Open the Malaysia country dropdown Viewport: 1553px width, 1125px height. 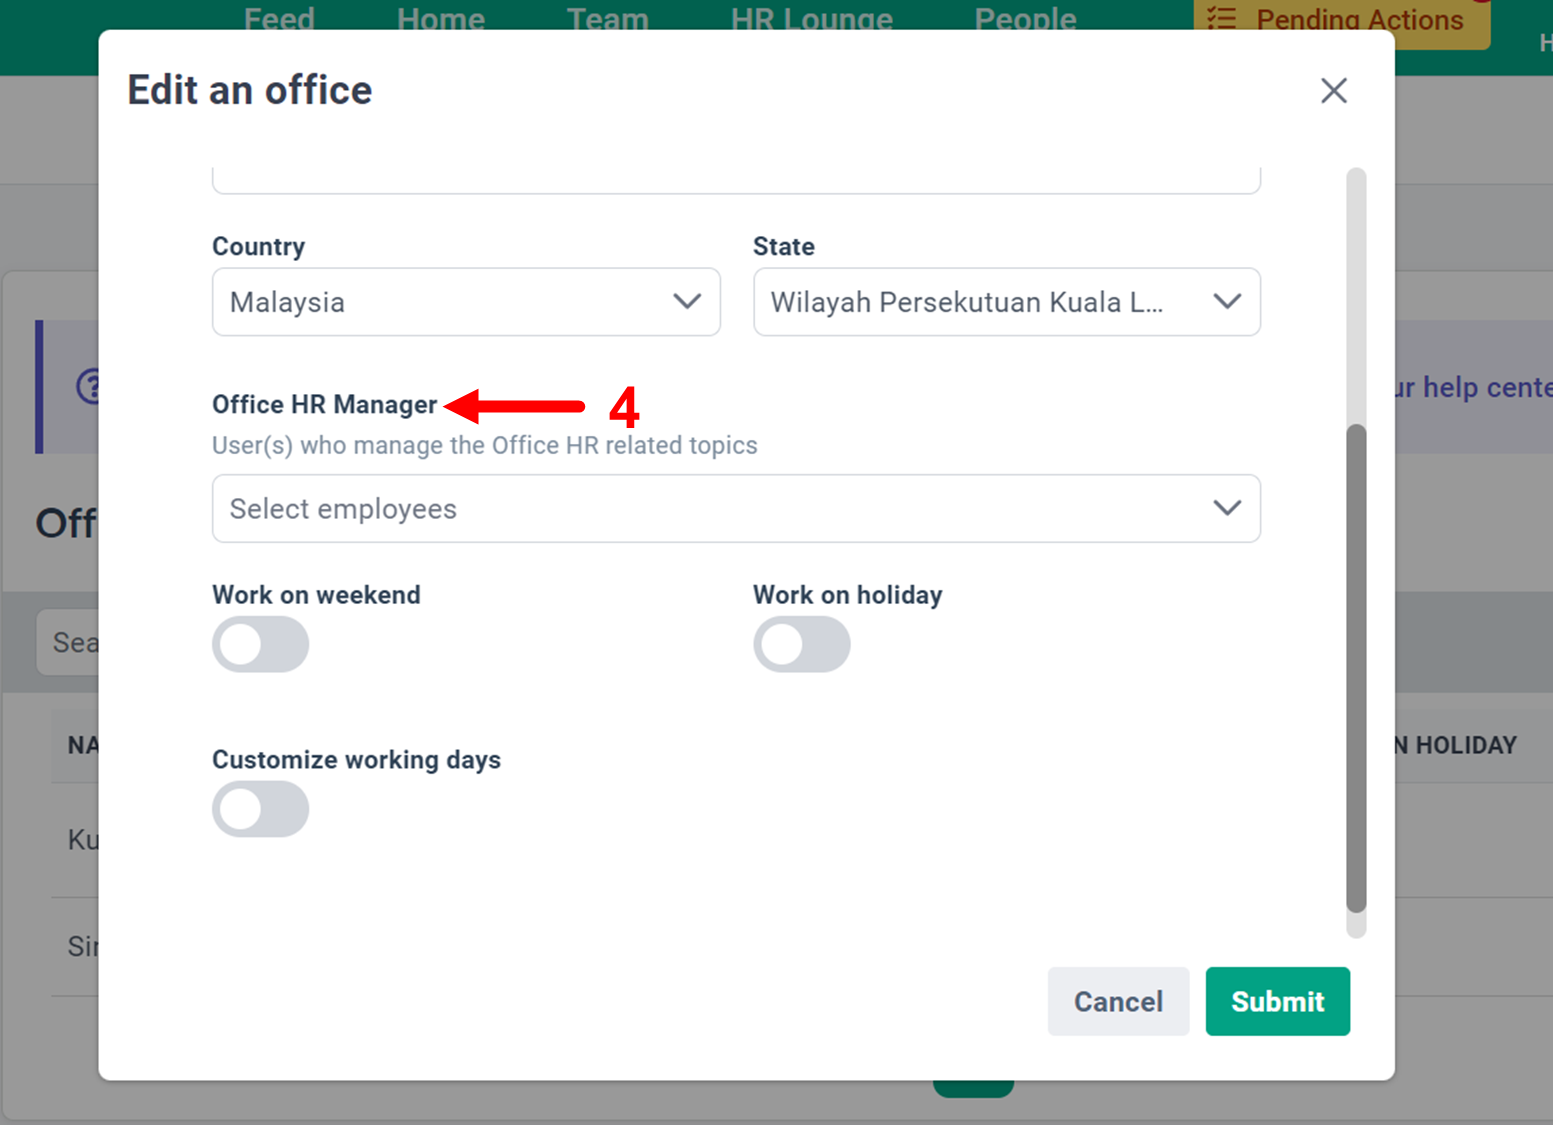[x=466, y=301]
